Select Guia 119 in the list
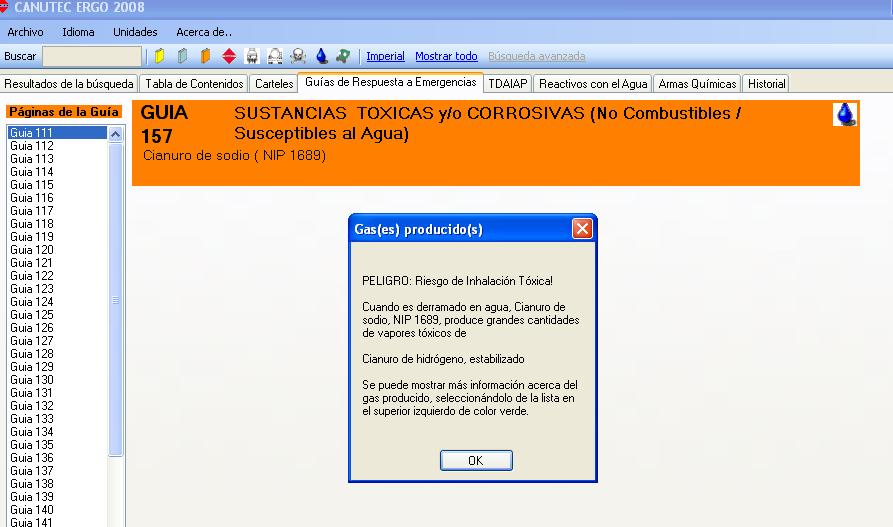This screenshot has width=893, height=527. point(57,237)
